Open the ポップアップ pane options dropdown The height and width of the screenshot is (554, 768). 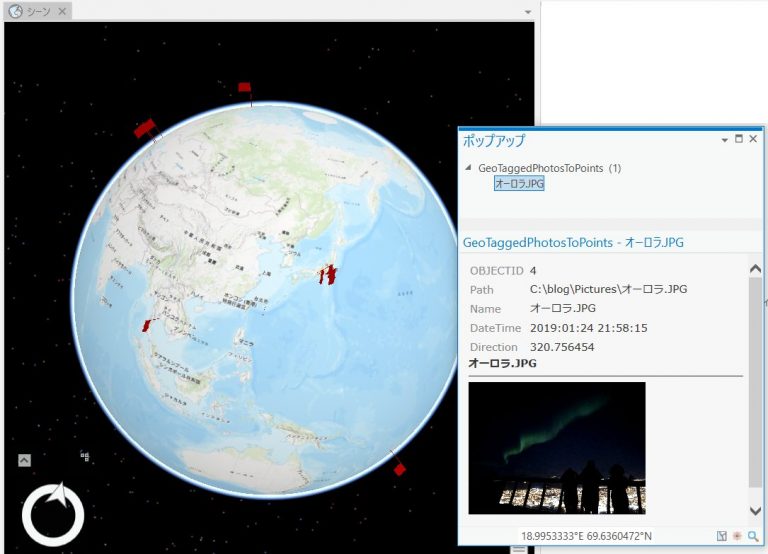(724, 140)
